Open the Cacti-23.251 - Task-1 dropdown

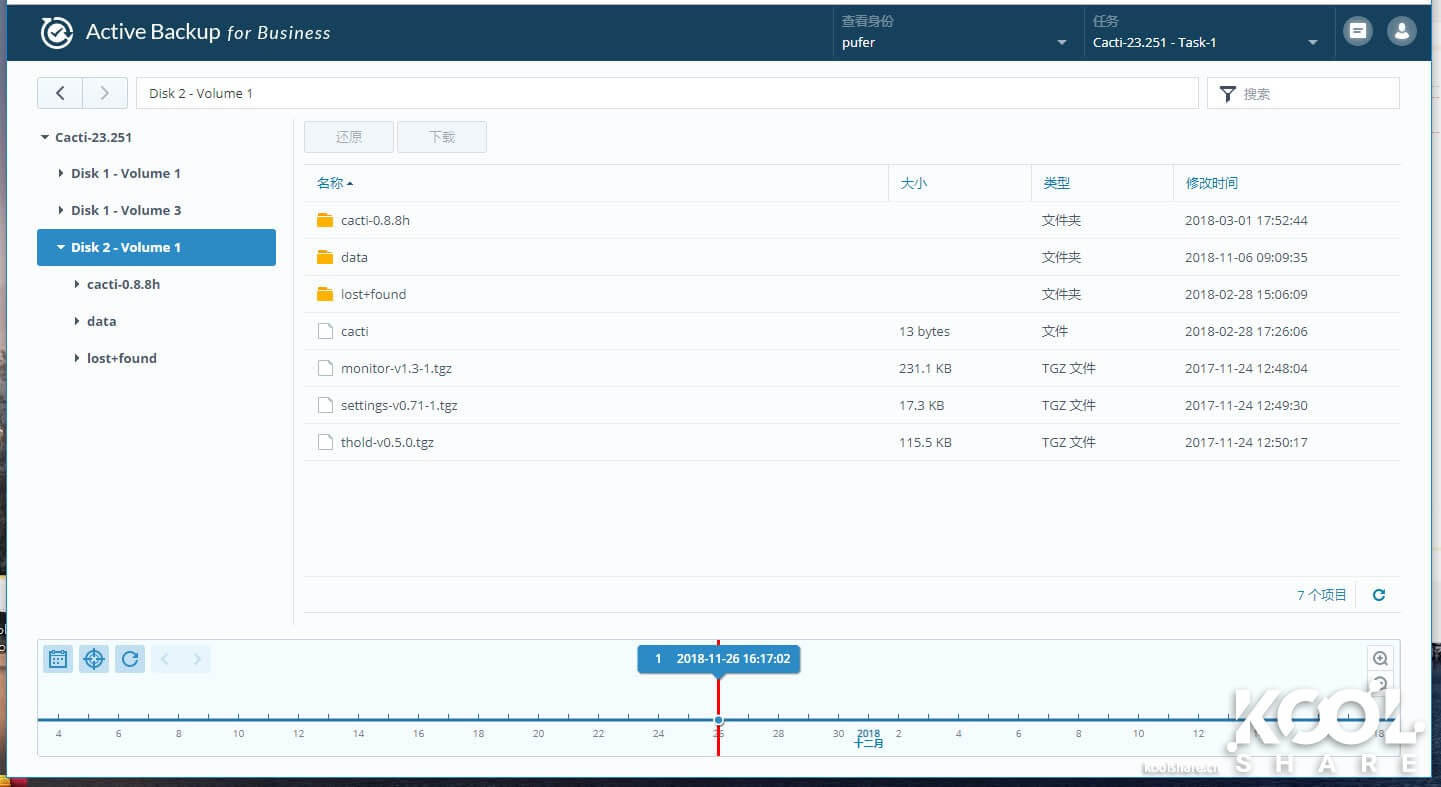[x=1205, y=43]
